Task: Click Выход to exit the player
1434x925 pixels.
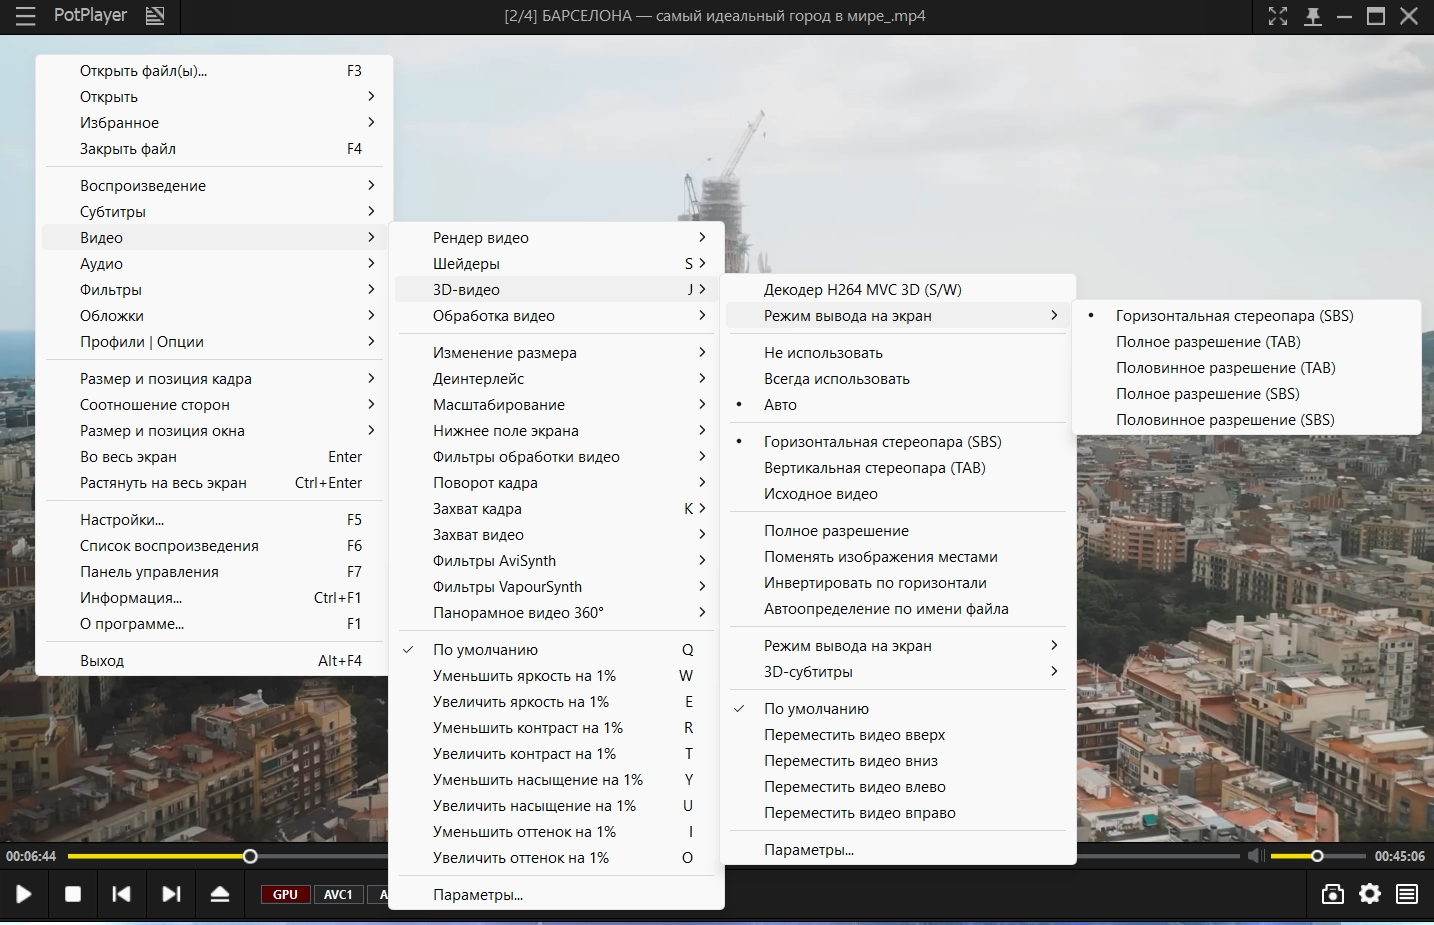Action: (214, 661)
